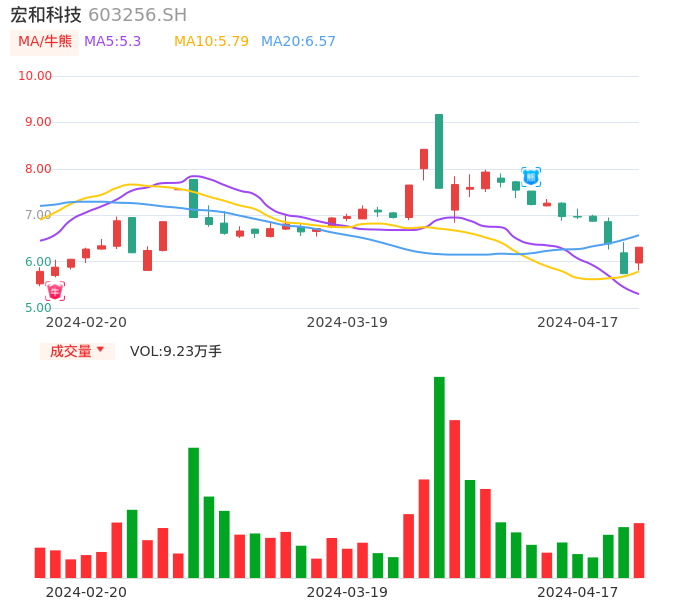This screenshot has width=686, height=606.
Task: Click the MA10:5.79 legend label
Action: click(x=211, y=42)
